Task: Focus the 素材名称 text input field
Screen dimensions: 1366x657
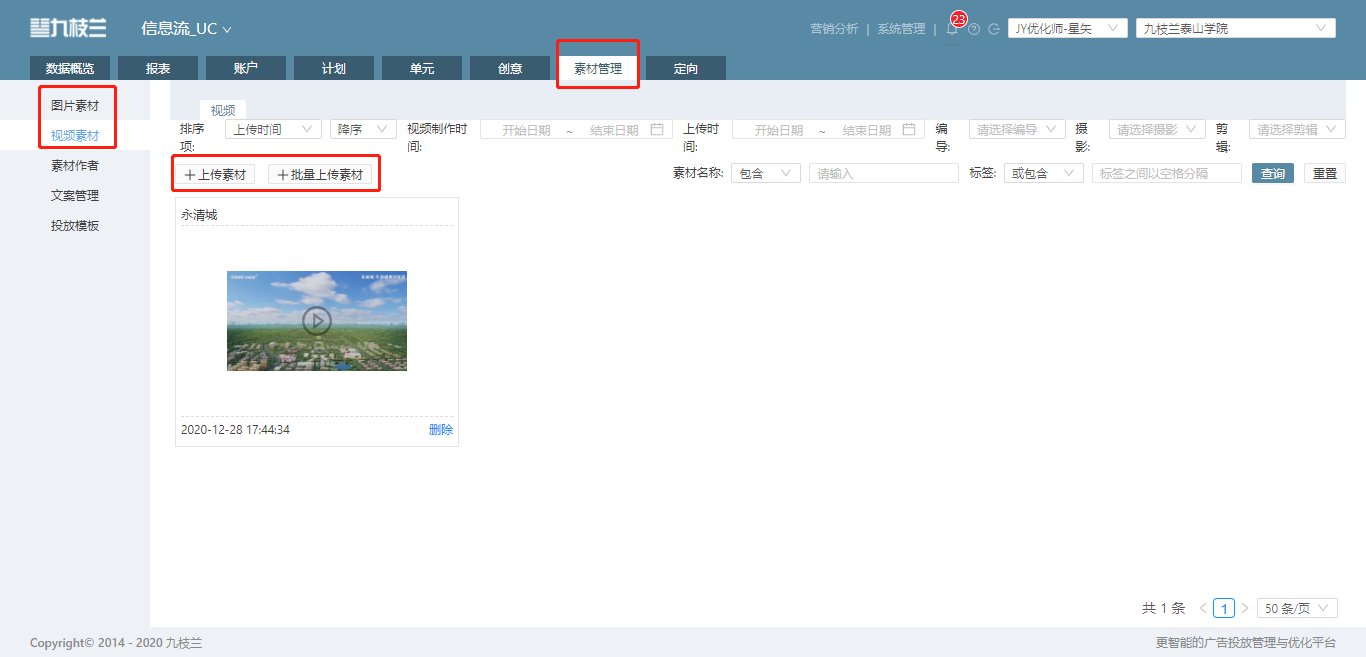Action: (884, 173)
